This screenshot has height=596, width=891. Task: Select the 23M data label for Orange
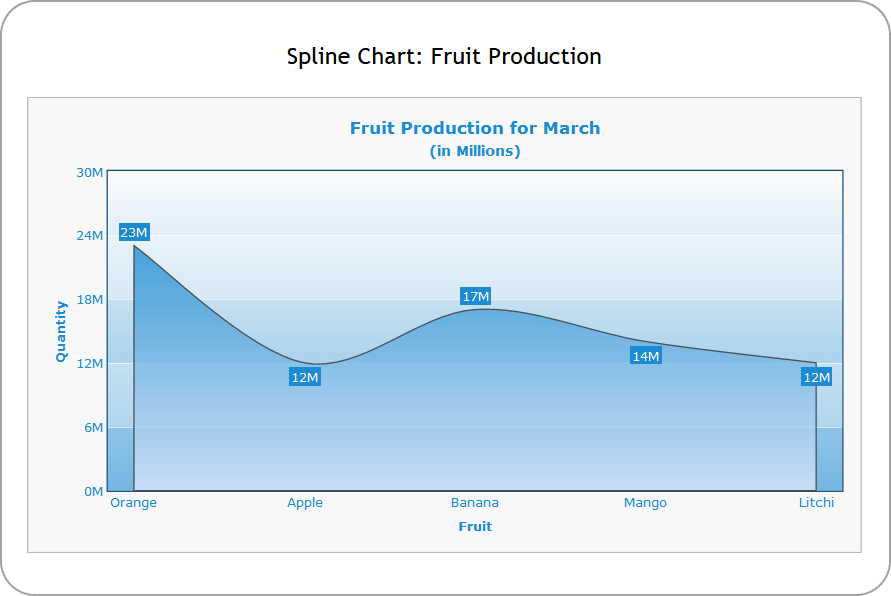(x=134, y=233)
